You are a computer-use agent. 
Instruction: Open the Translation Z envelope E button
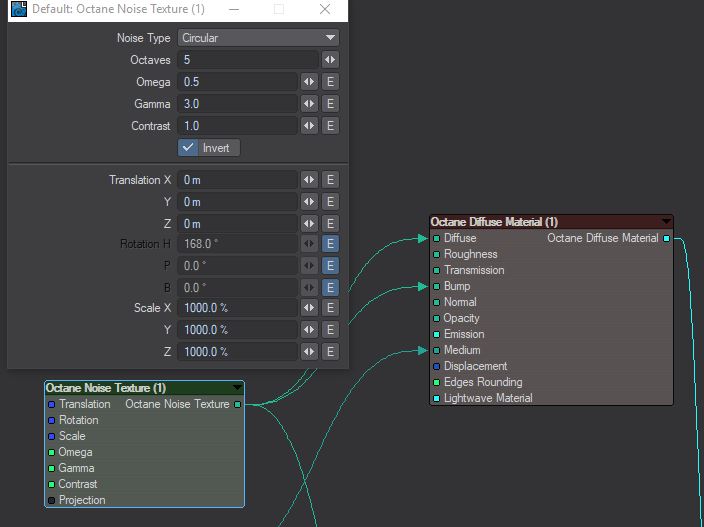click(330, 224)
